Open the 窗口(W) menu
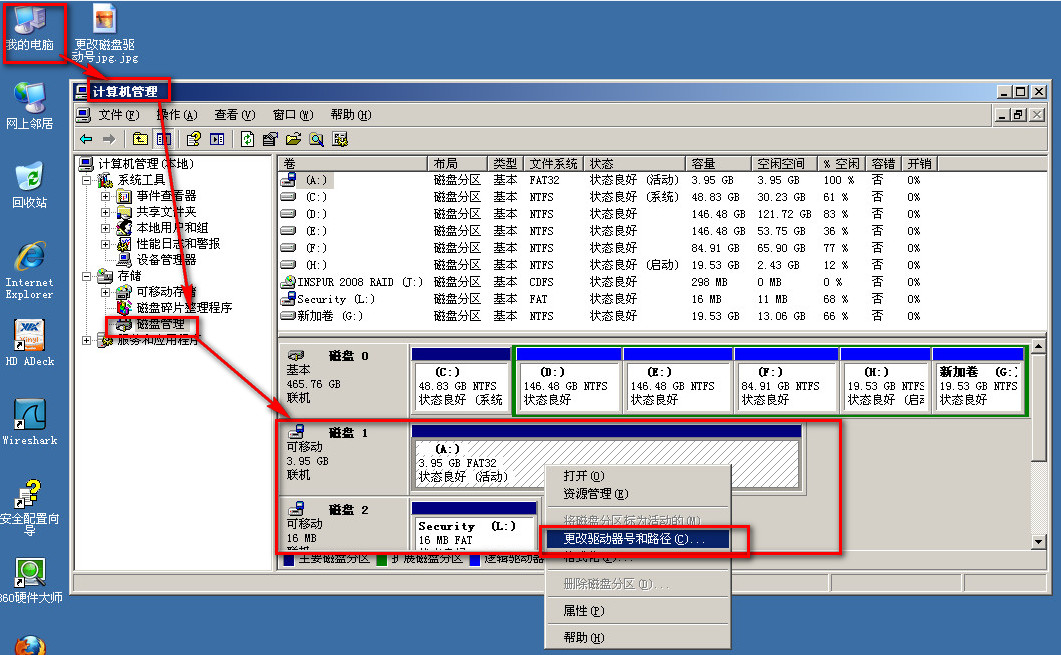Image resolution: width=1061 pixels, height=655 pixels. coord(293,115)
